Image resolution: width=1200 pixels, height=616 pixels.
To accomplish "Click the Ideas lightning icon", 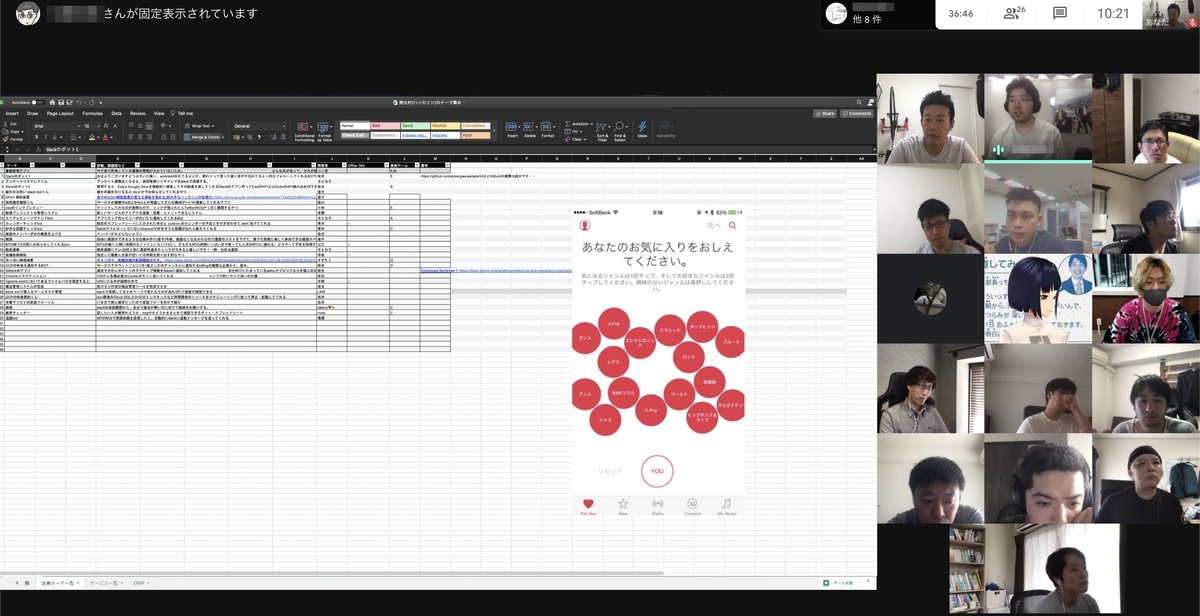I will (642, 130).
